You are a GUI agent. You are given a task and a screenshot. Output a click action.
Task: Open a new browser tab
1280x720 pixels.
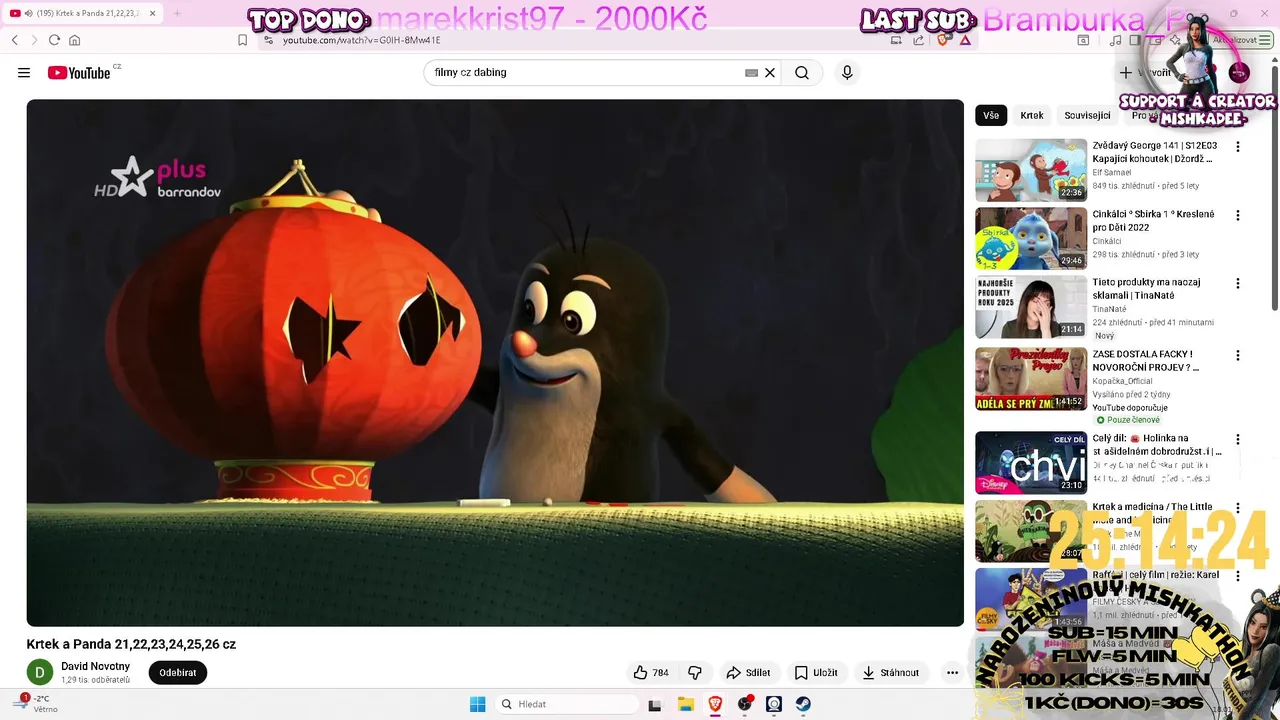pyautogui.click(x=177, y=13)
